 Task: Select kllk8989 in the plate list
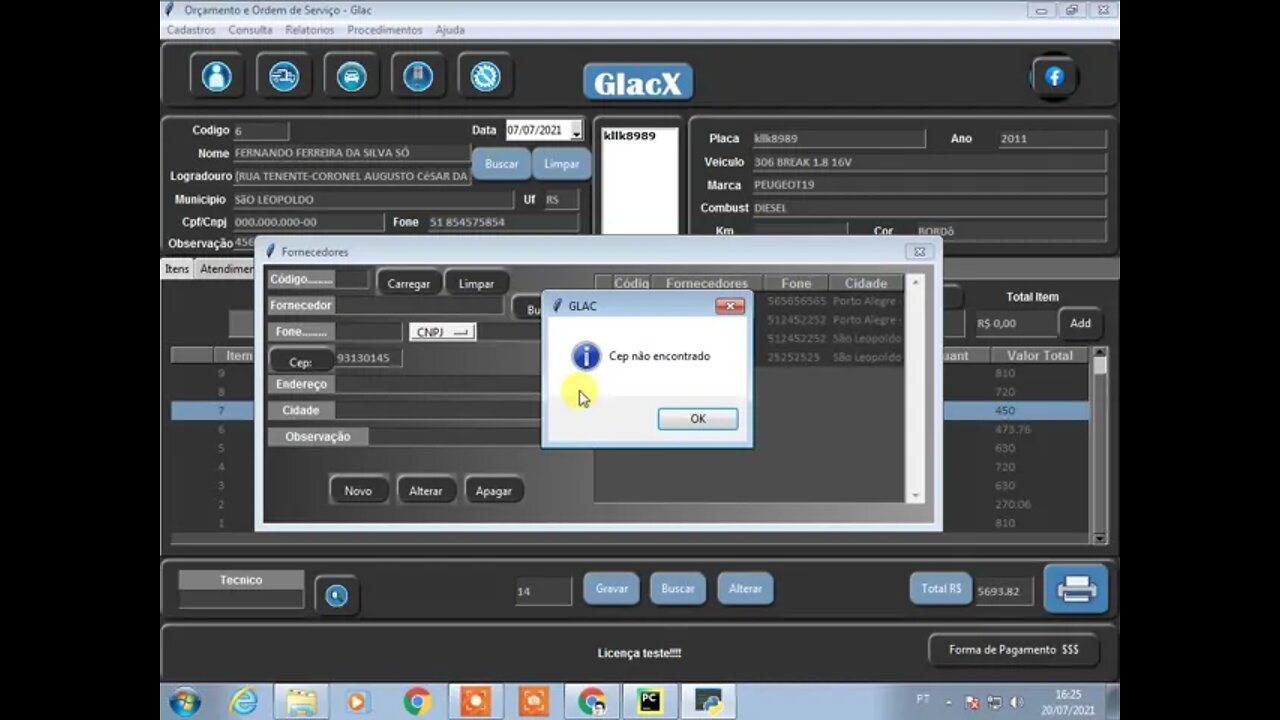click(x=630, y=136)
